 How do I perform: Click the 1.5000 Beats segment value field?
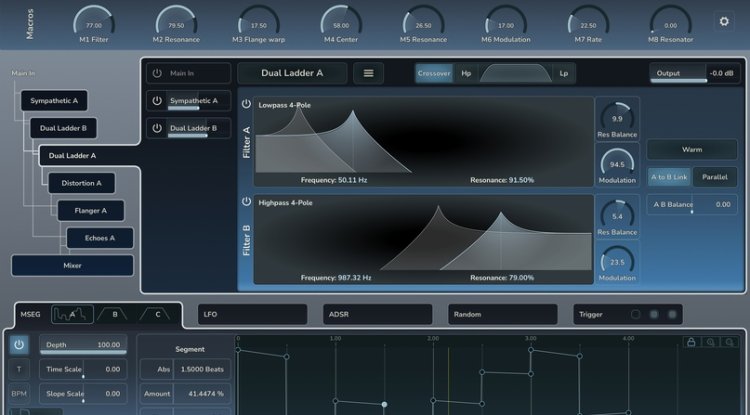tap(202, 369)
